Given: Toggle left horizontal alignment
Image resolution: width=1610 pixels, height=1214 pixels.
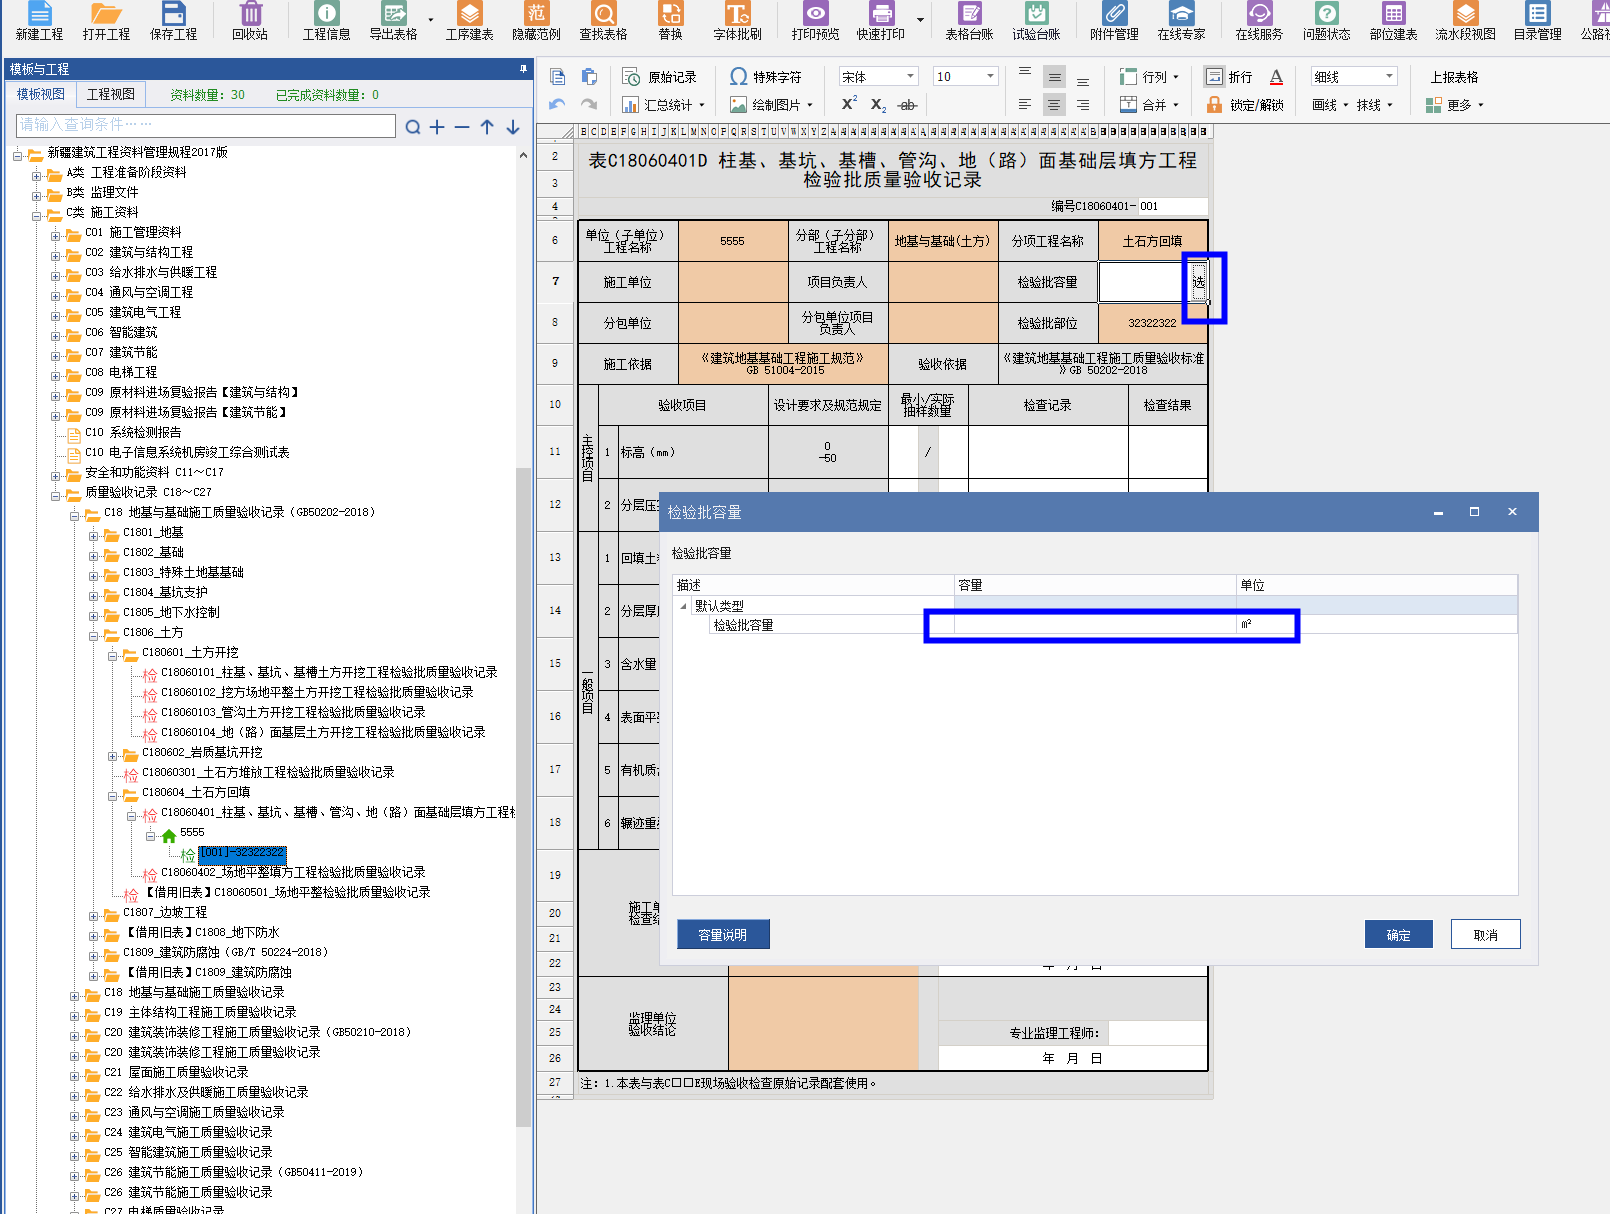Looking at the screenshot, I should [x=1025, y=105].
